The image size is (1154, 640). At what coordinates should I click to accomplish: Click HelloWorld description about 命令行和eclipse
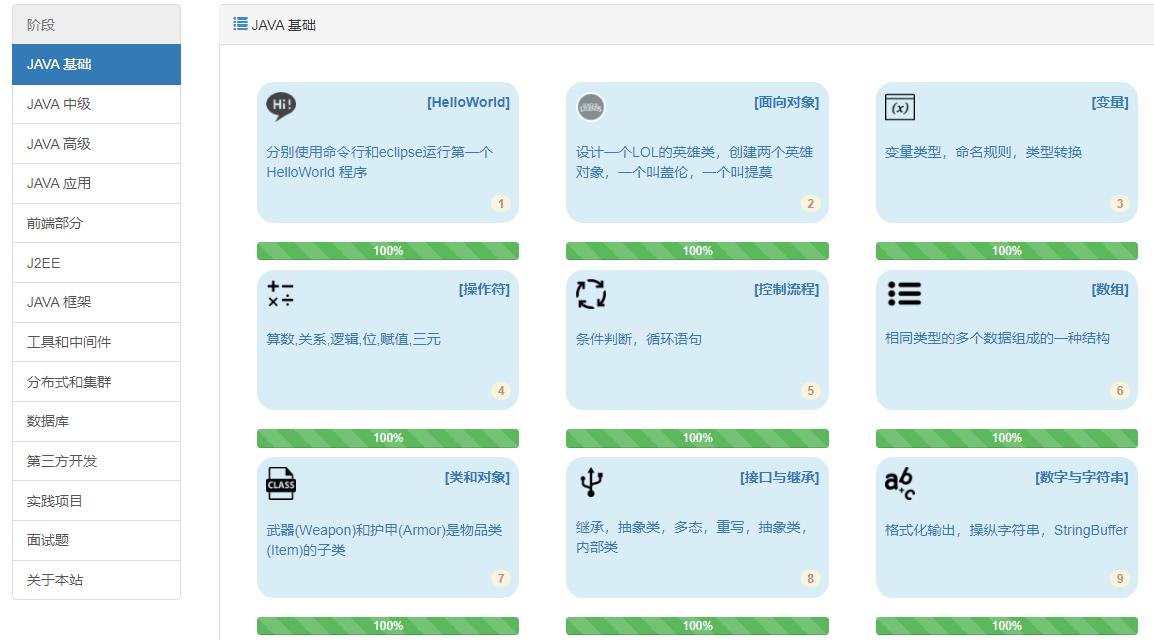pyautogui.click(x=380, y=162)
